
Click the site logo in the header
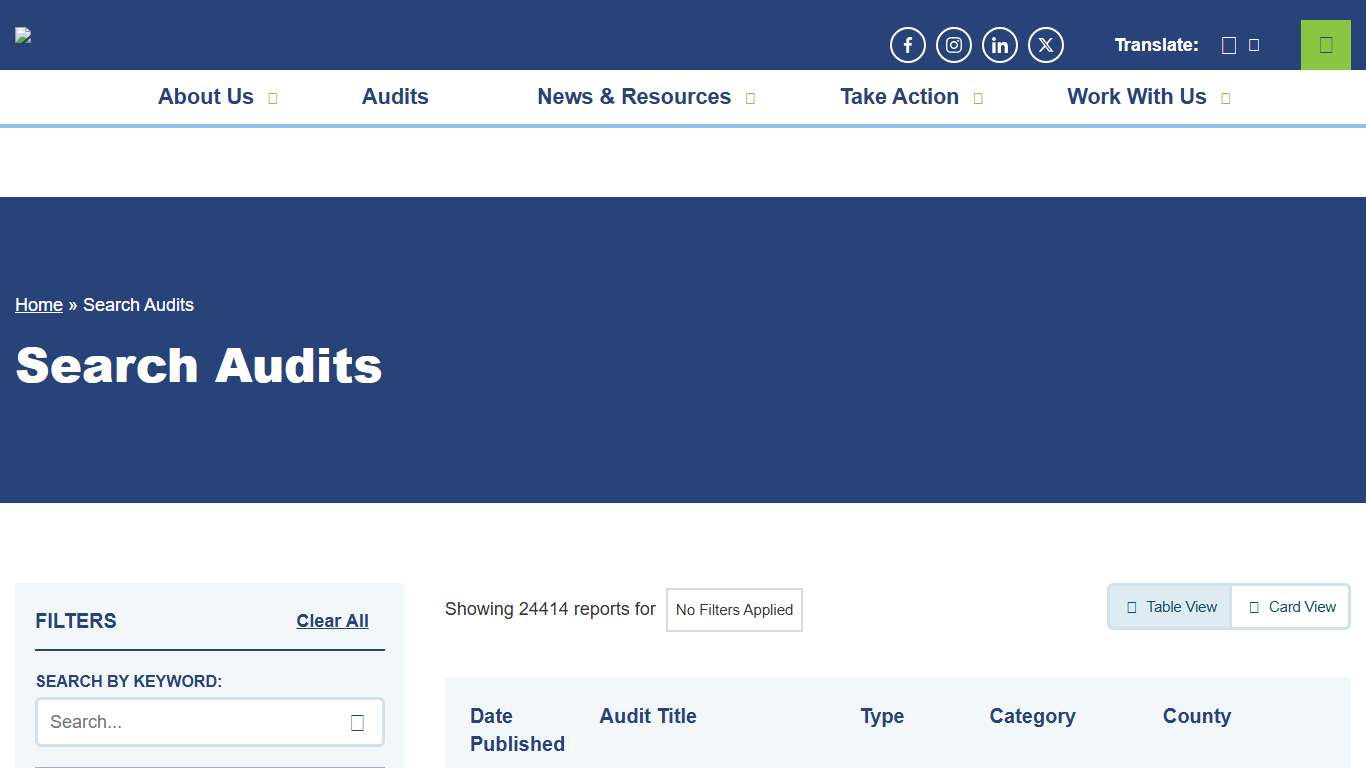(22, 34)
